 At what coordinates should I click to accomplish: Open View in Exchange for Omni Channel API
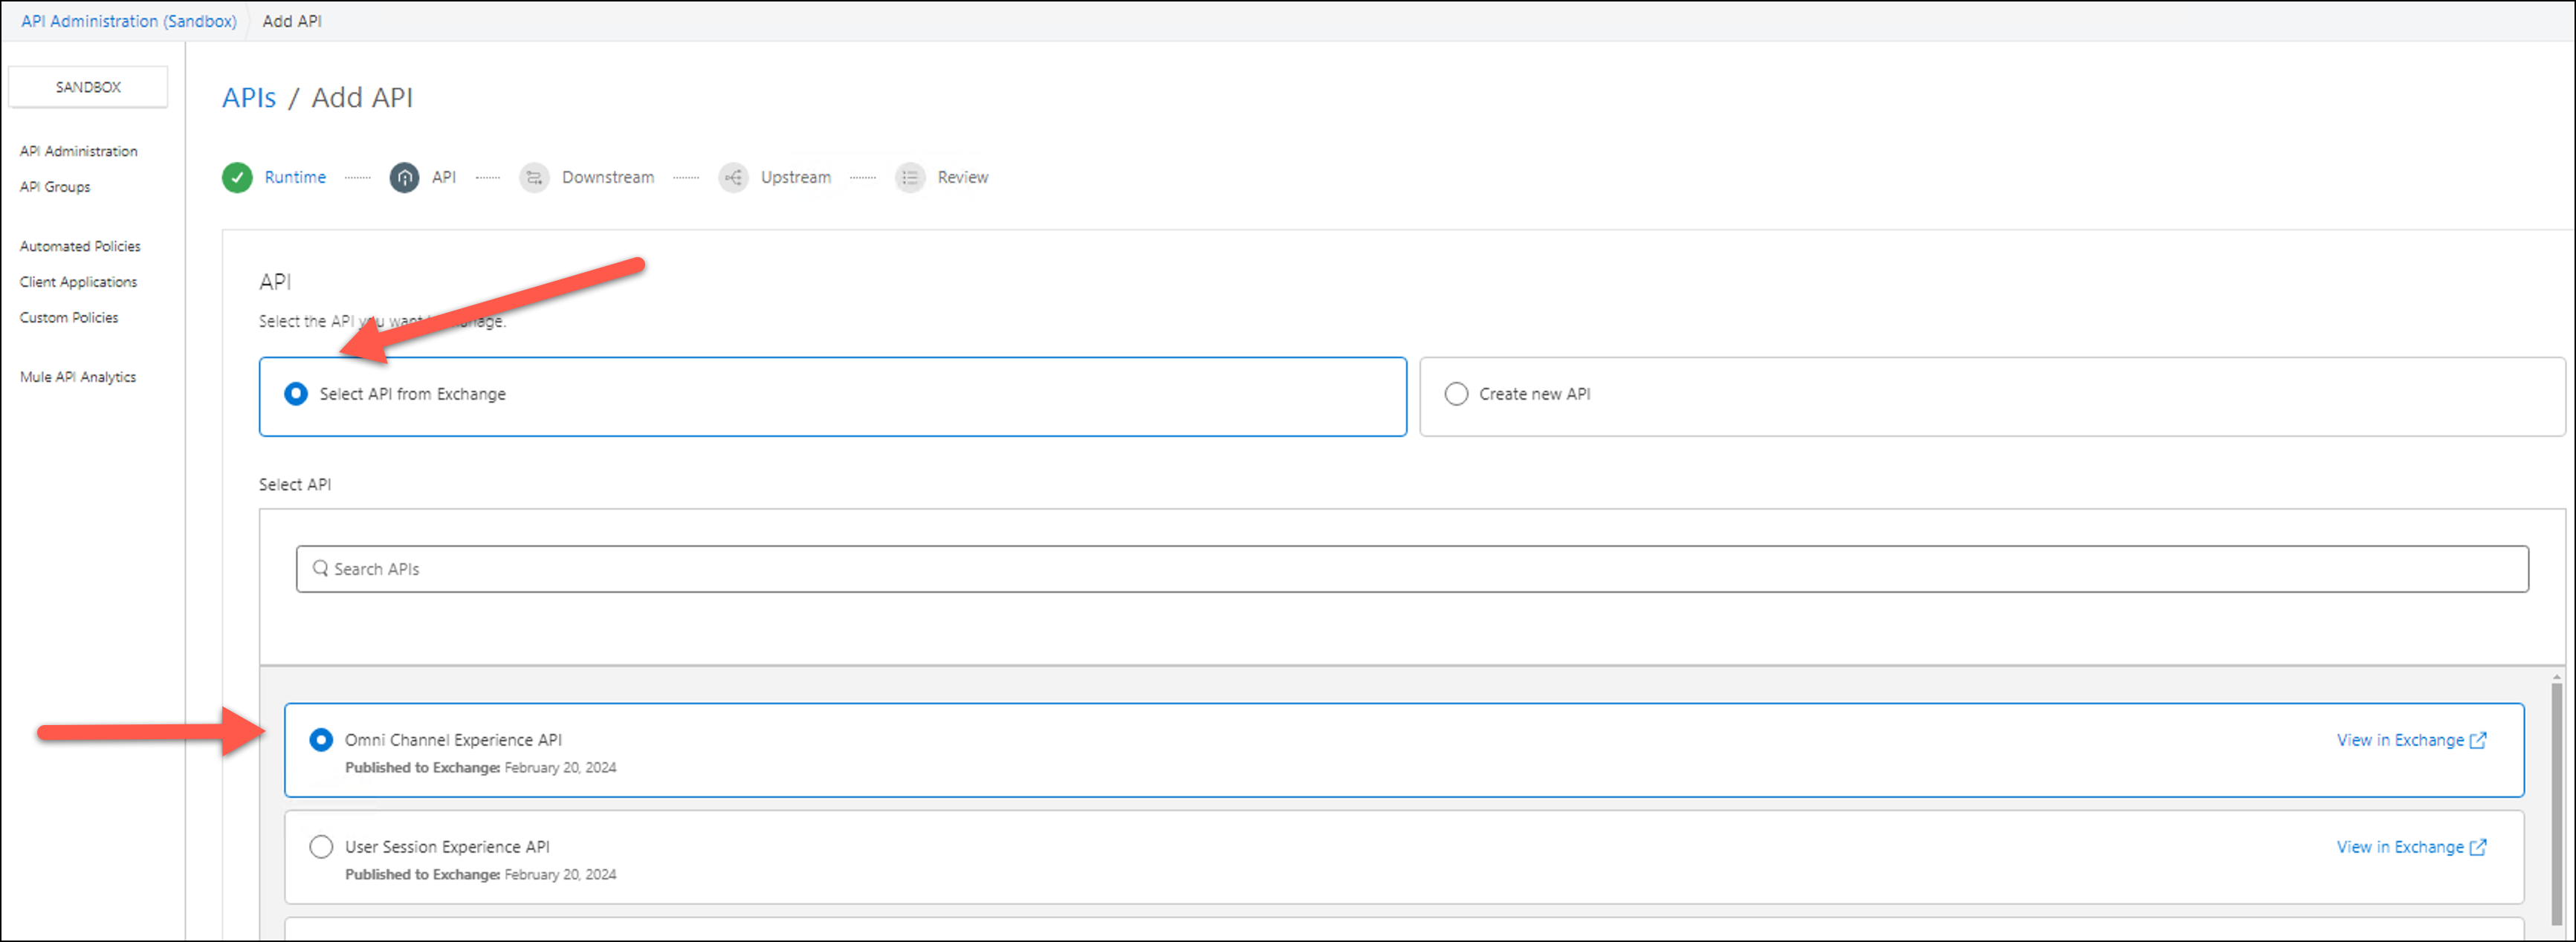[2400, 740]
